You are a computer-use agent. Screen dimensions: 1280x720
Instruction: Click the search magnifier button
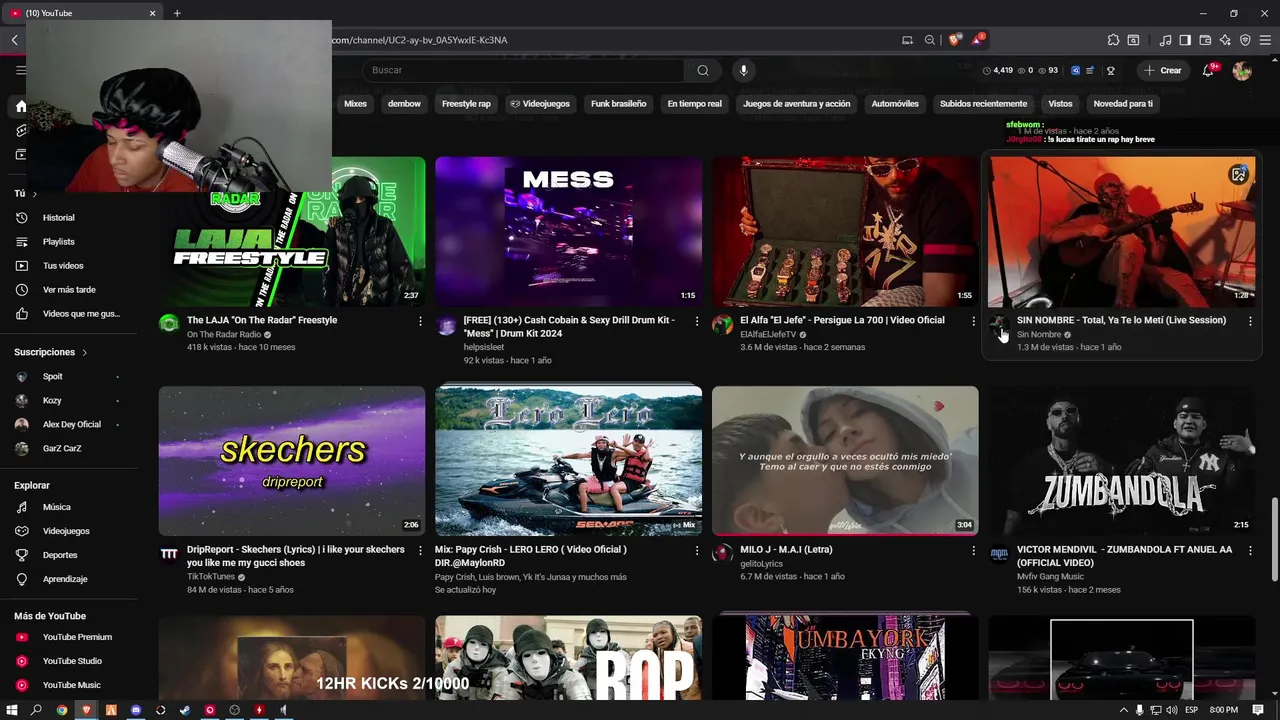click(703, 70)
